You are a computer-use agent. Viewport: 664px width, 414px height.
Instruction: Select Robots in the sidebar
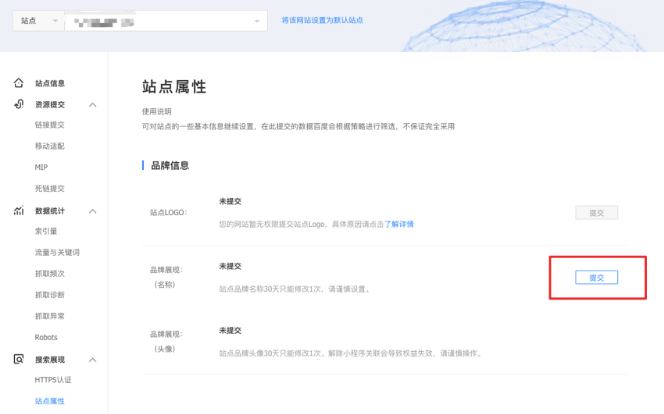point(46,337)
